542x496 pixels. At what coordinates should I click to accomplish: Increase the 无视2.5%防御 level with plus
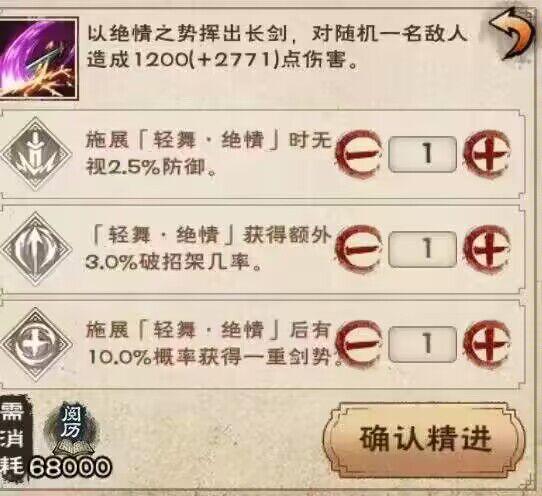488,154
